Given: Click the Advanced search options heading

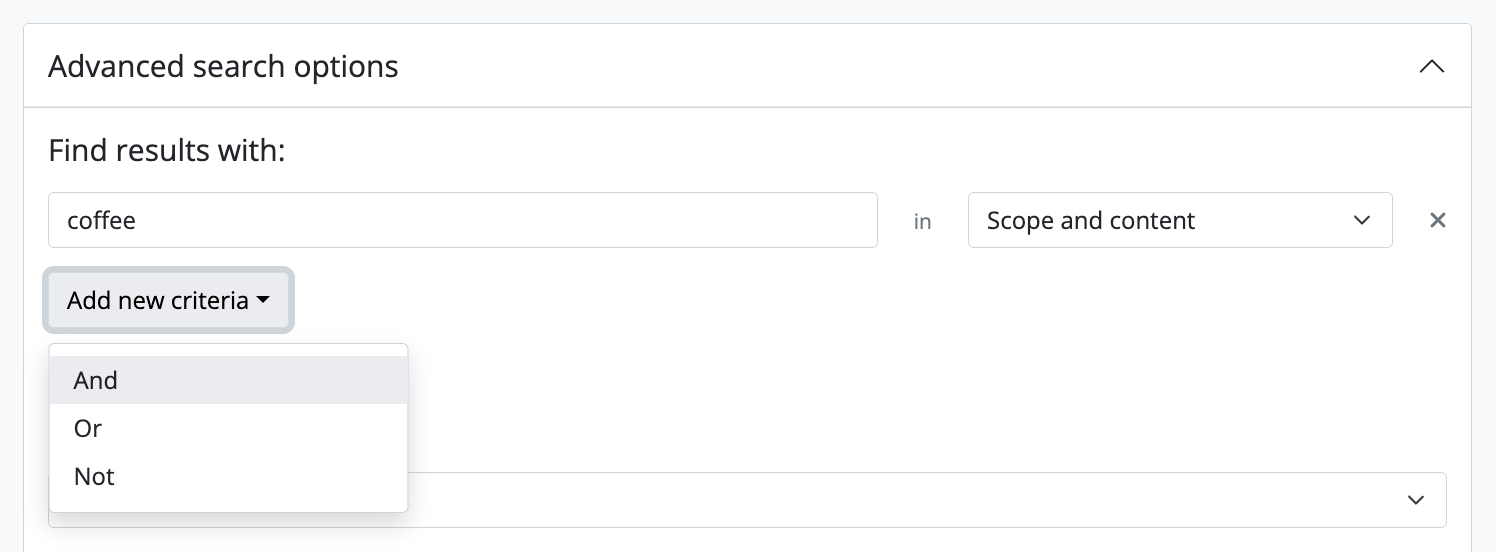Looking at the screenshot, I should [x=223, y=67].
